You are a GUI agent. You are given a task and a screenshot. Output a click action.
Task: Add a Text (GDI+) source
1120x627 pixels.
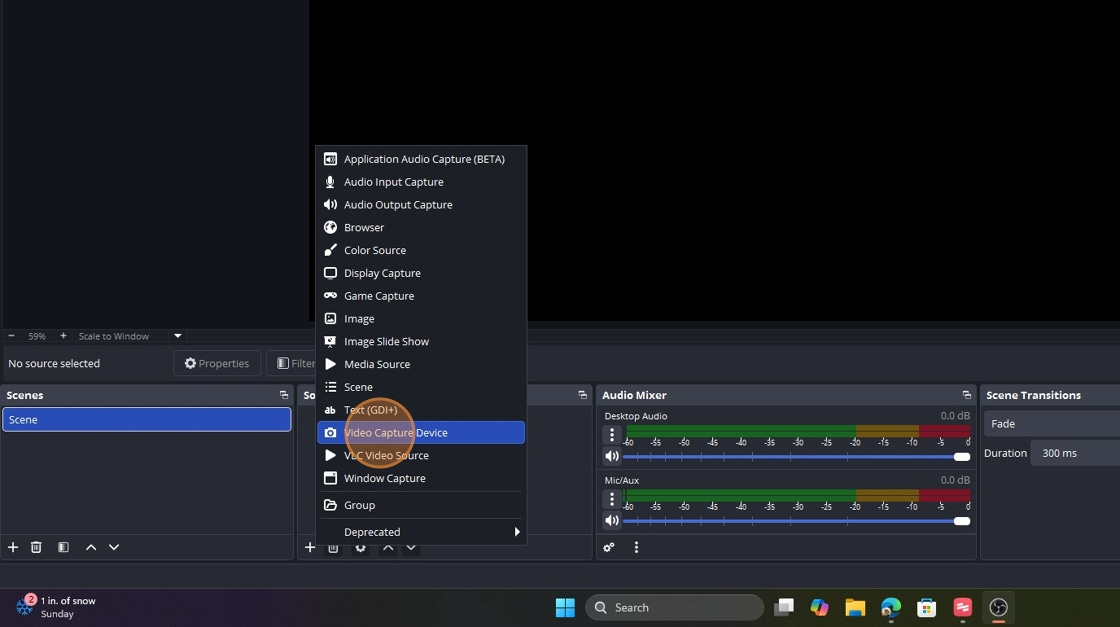click(421, 410)
